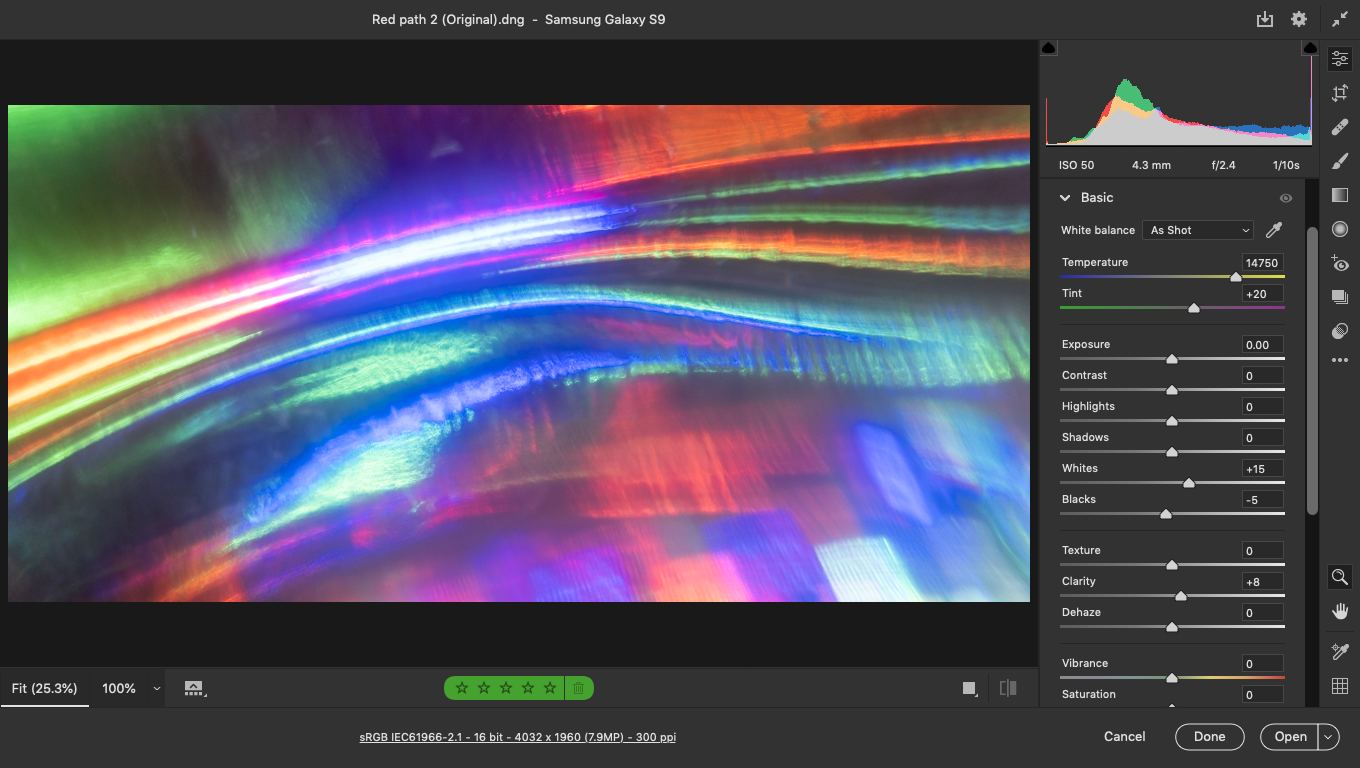1360x768 pixels.
Task: Toggle Basic panel visibility eye icon
Action: [x=1286, y=198]
